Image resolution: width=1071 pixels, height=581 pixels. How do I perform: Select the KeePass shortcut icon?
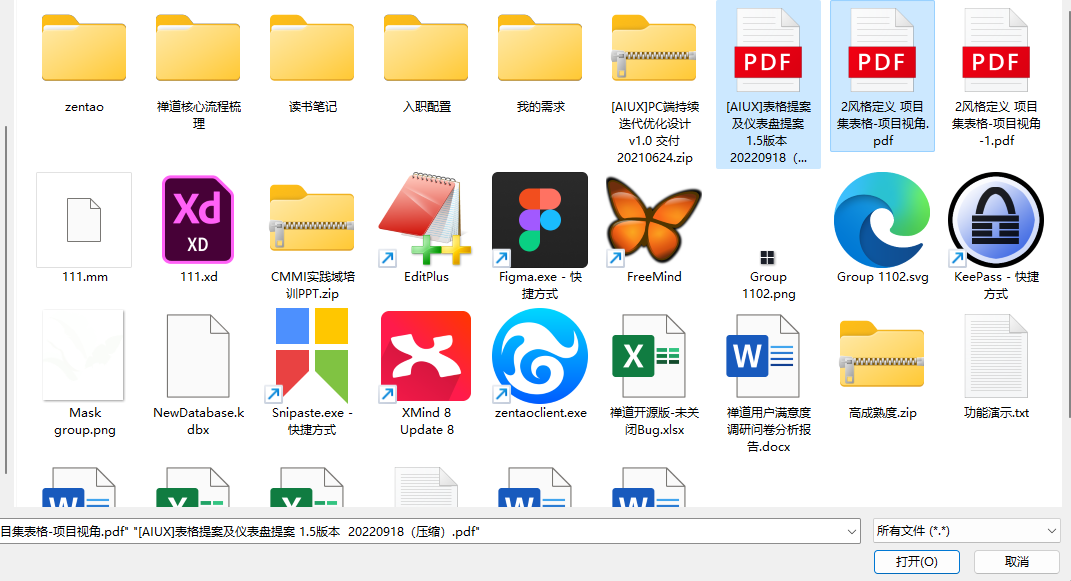(996, 220)
